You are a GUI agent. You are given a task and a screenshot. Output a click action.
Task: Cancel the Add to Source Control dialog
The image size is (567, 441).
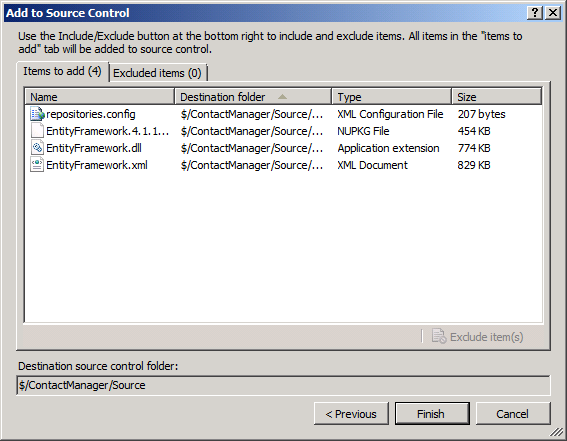pos(513,414)
